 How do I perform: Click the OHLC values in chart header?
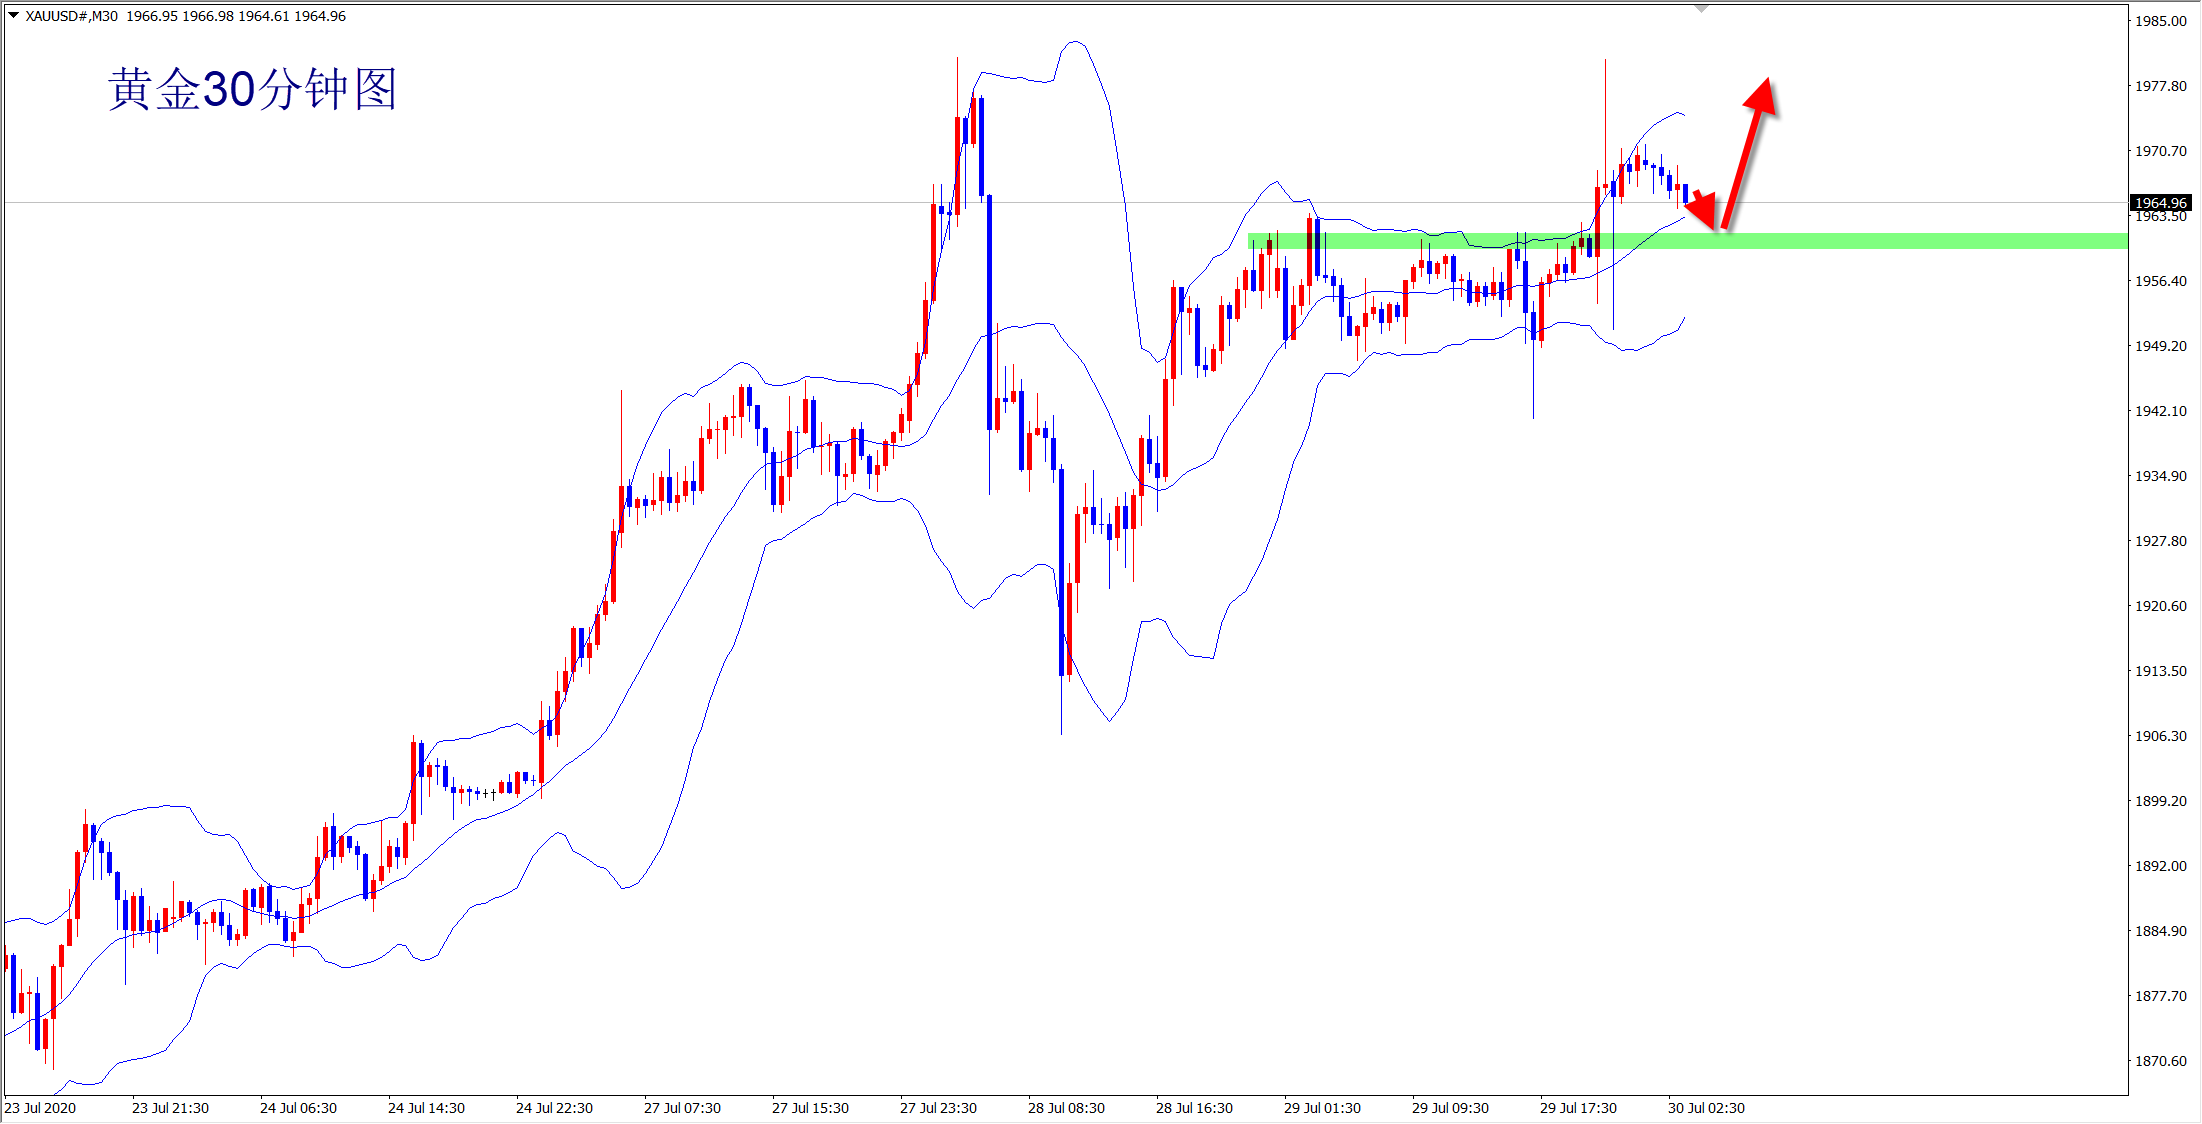pyautogui.click(x=236, y=16)
